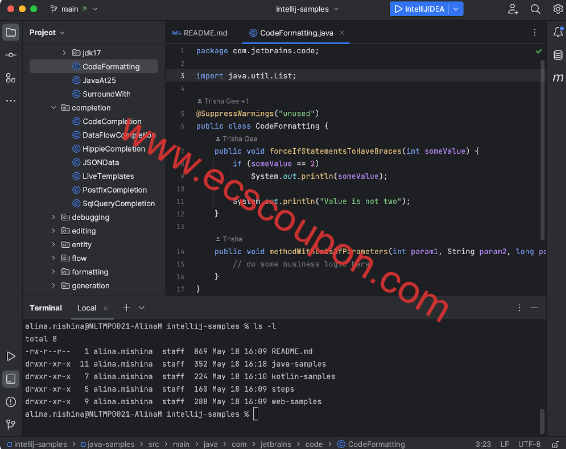
Task: Click the 3:23 line column indicator
Action: (483, 444)
